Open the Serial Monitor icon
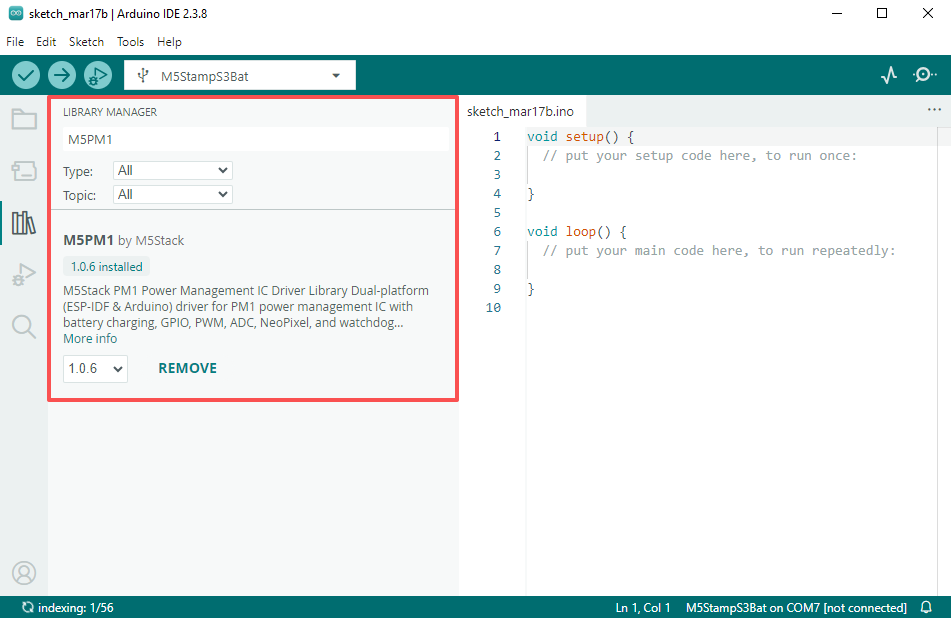 tap(926, 75)
